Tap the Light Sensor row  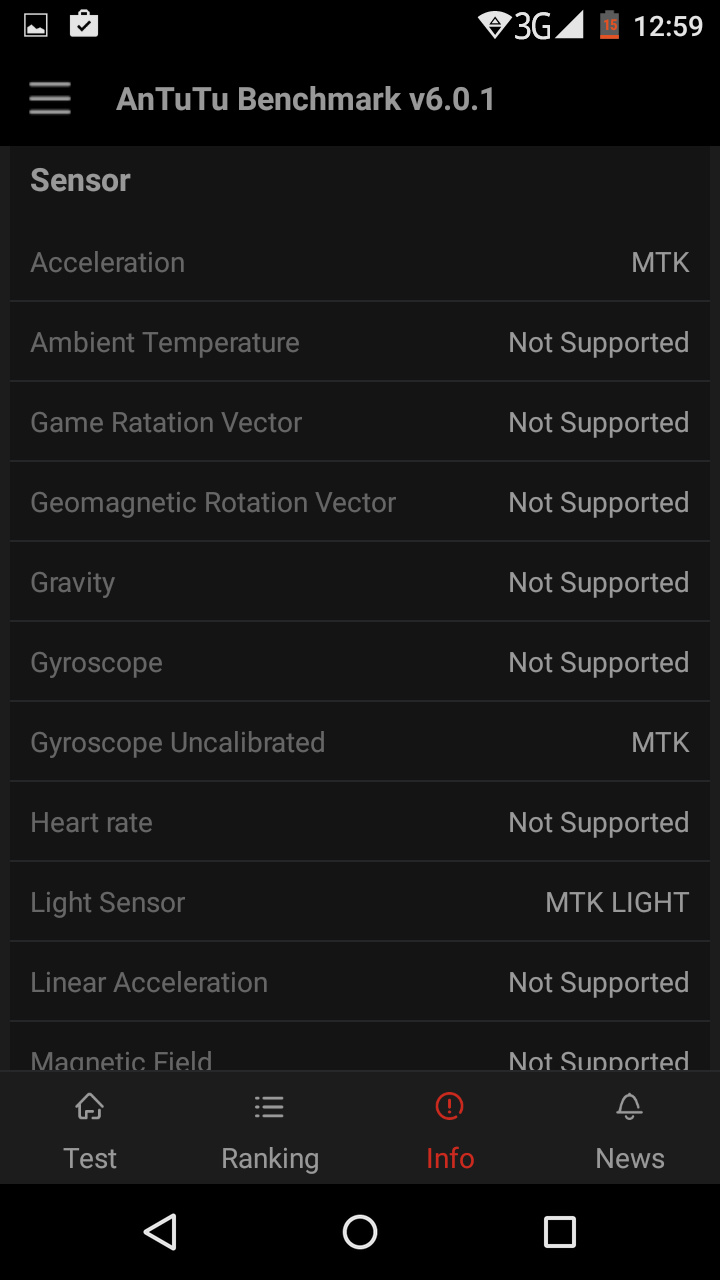(360, 902)
